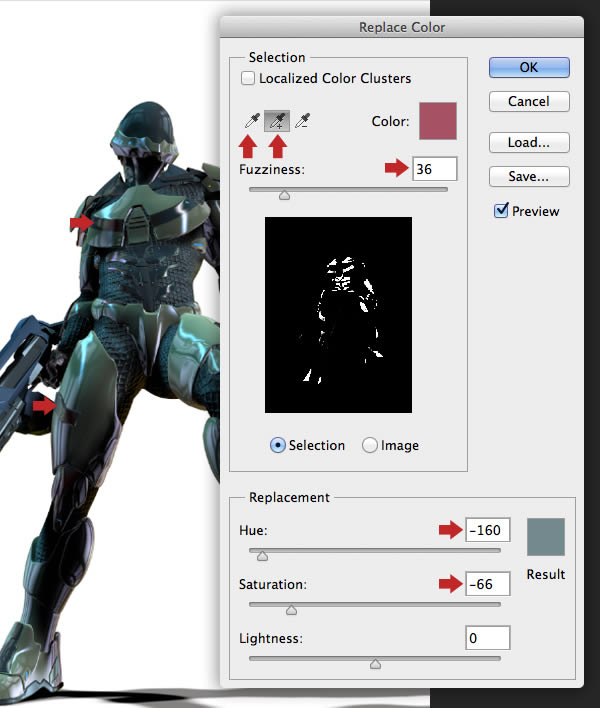This screenshot has width=600, height=708.
Task: Choose the Image radio button
Action: [x=369, y=445]
